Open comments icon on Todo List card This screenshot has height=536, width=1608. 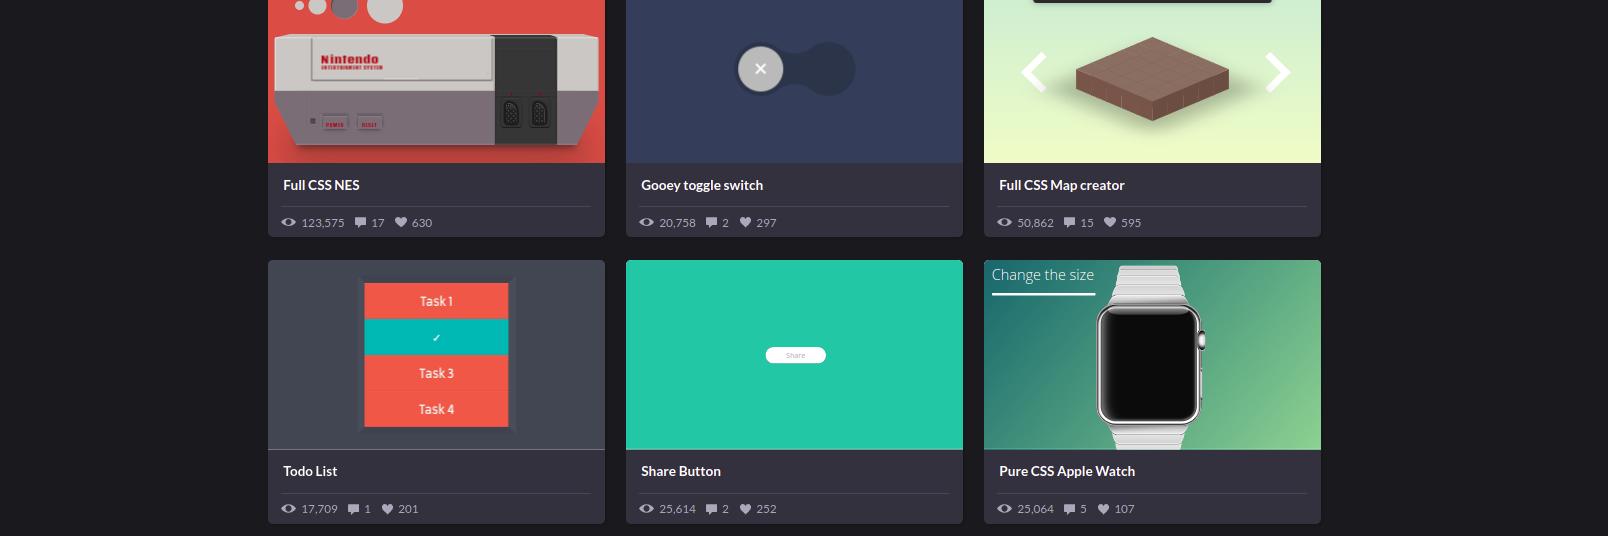[353, 508]
